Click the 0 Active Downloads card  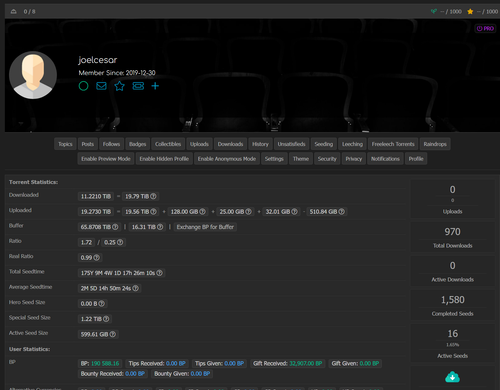(452, 271)
